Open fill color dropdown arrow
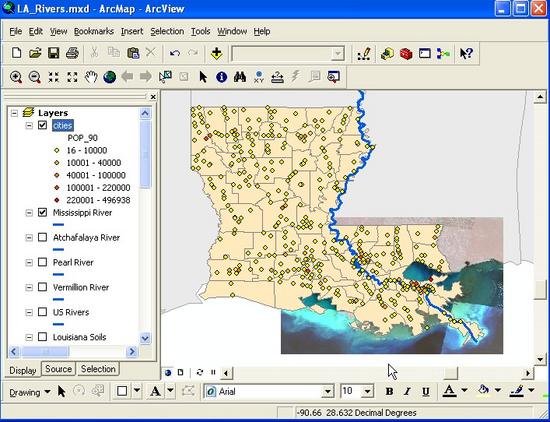Screen dimensions: 550x422 (x=497, y=390)
